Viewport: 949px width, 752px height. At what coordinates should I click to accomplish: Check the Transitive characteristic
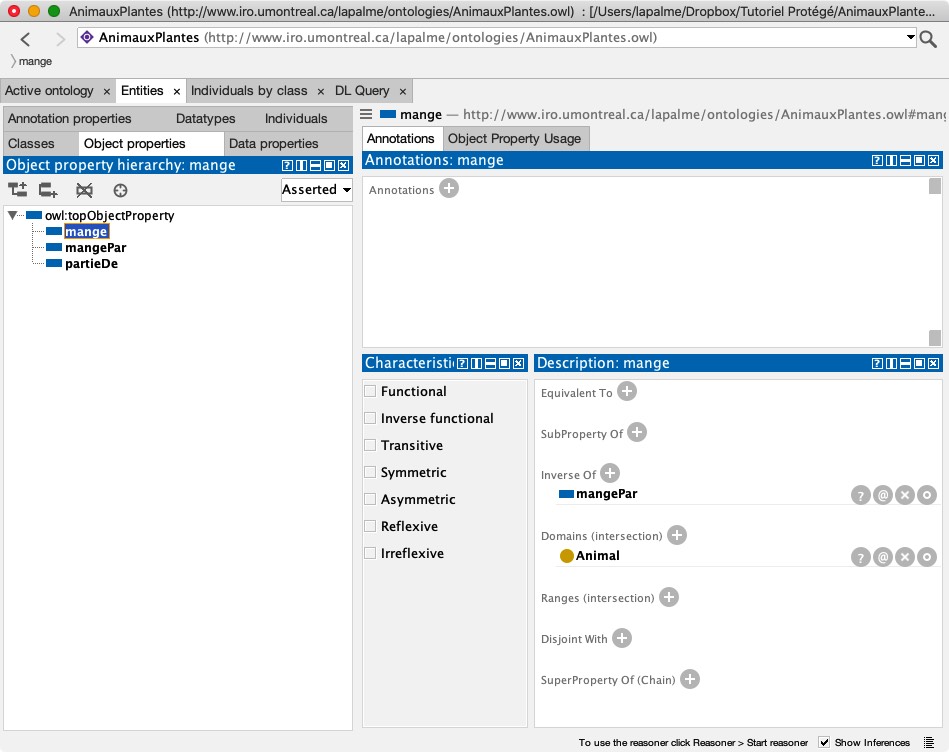[371, 446]
